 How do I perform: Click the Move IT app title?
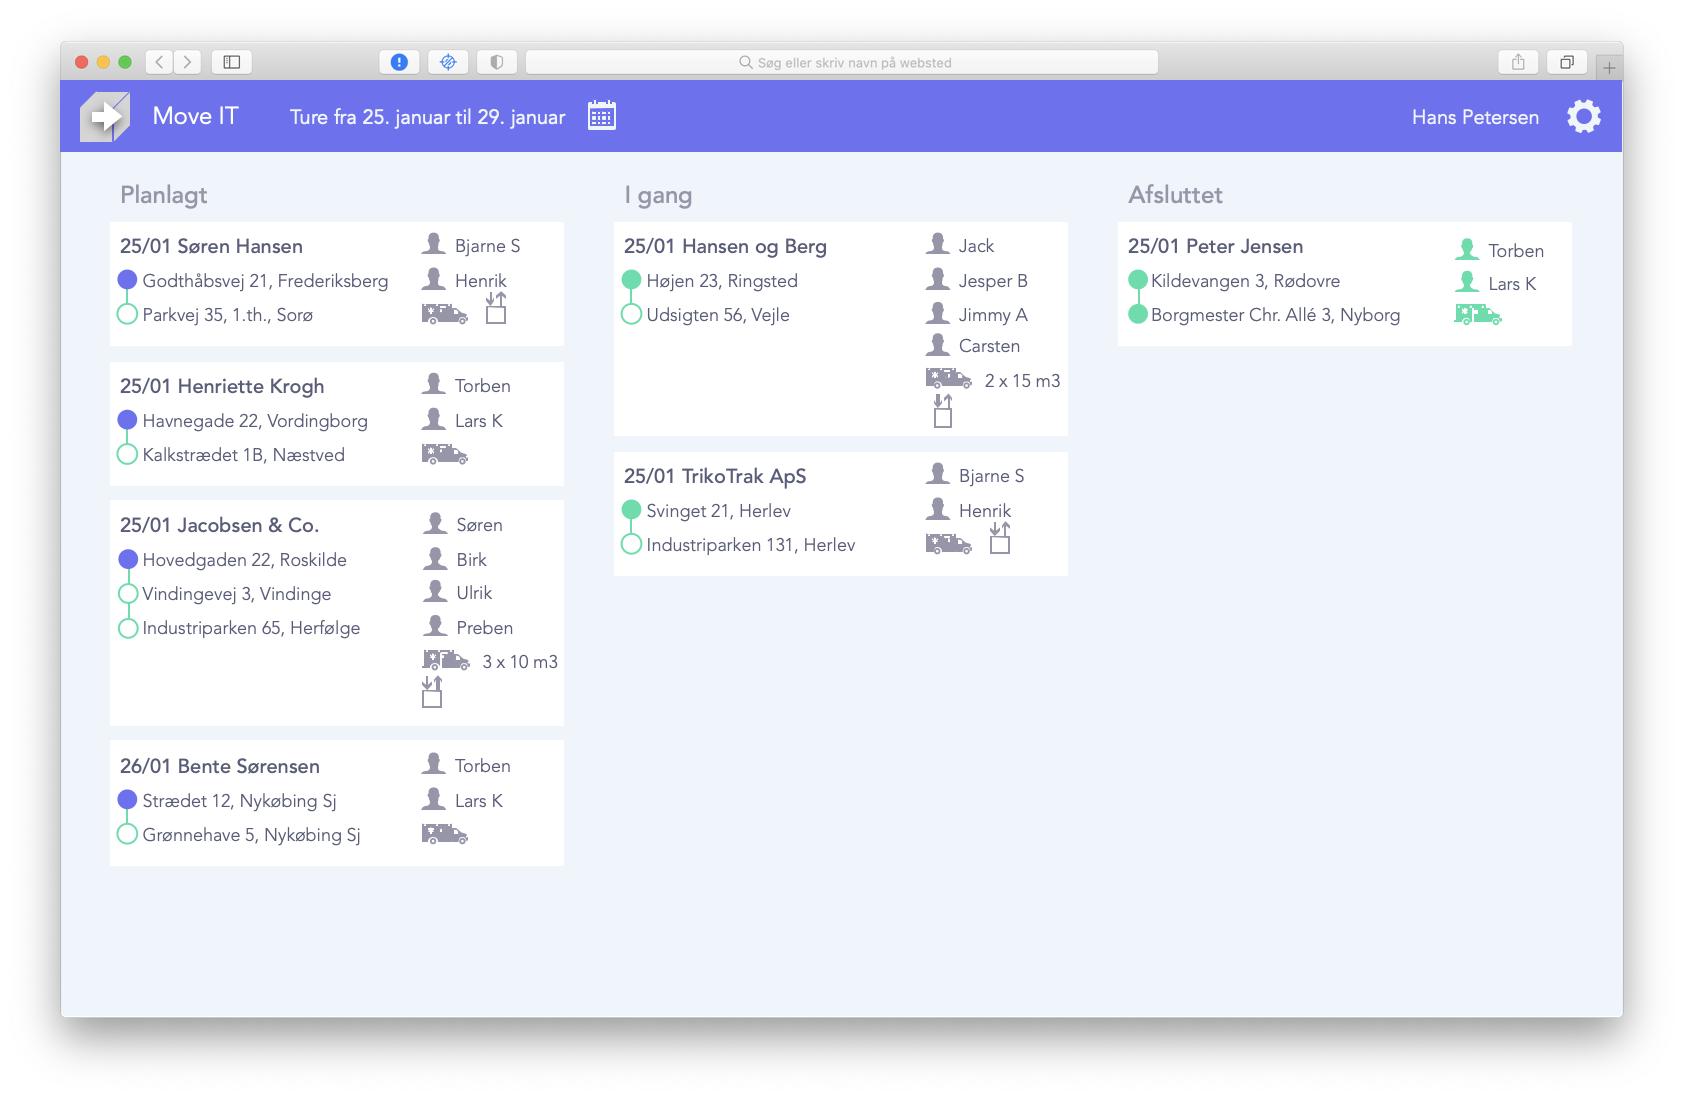(x=195, y=116)
